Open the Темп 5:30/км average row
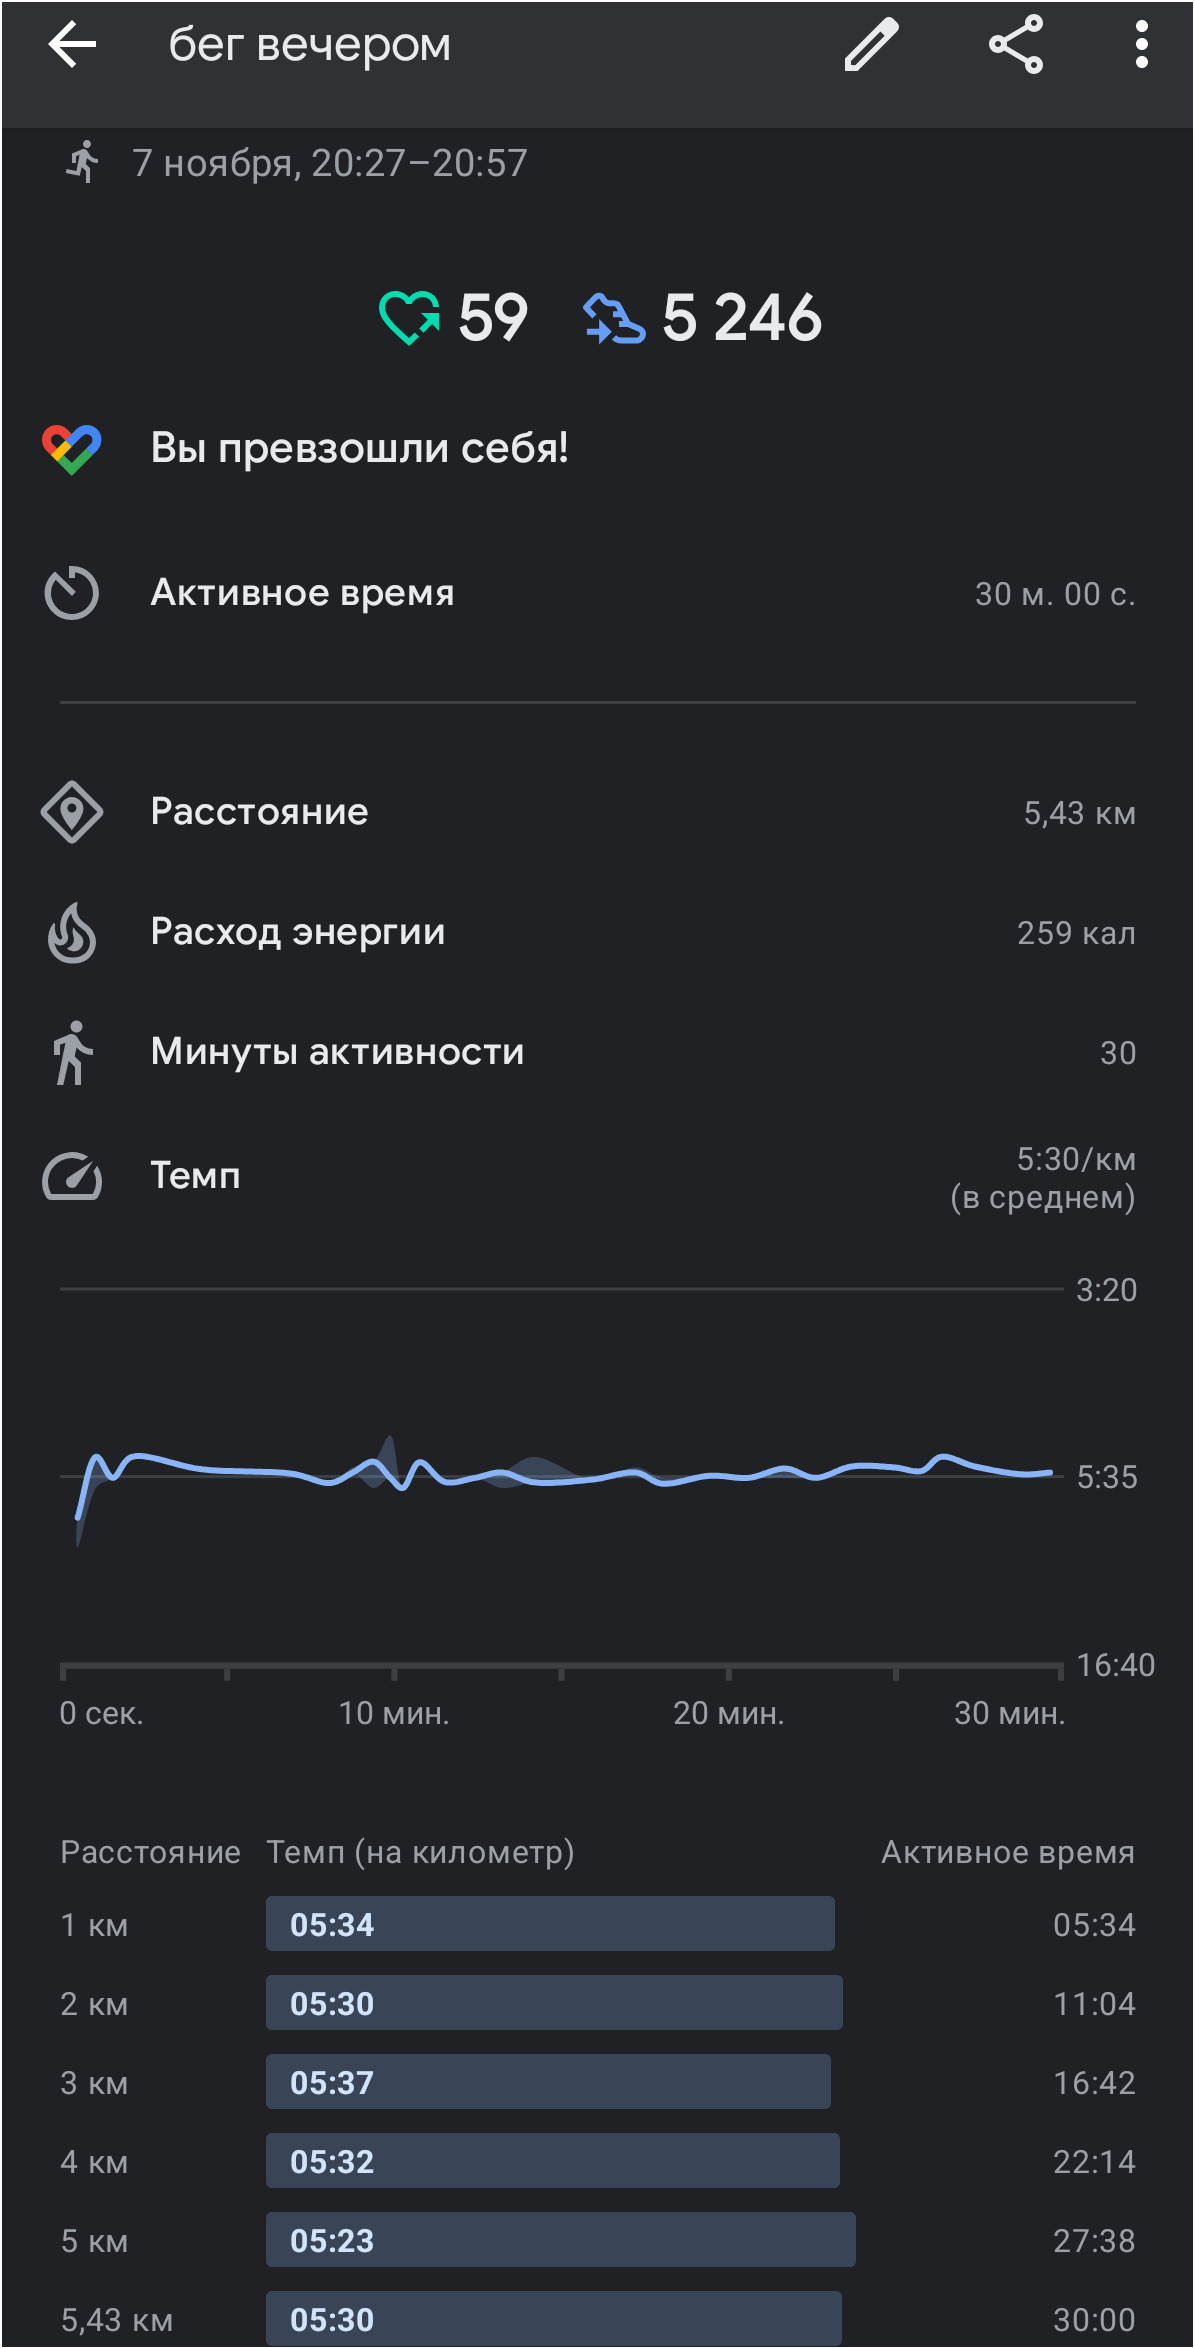Screen dimensions: 1195x2349 point(598,1176)
